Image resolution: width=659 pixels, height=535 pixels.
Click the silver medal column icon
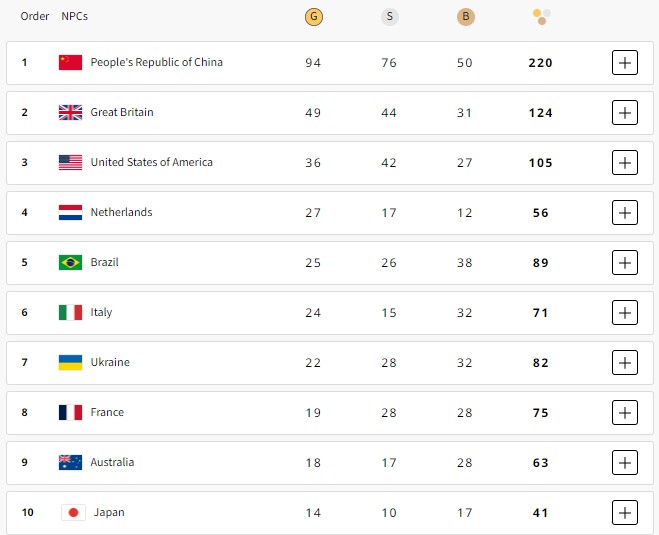(x=389, y=16)
